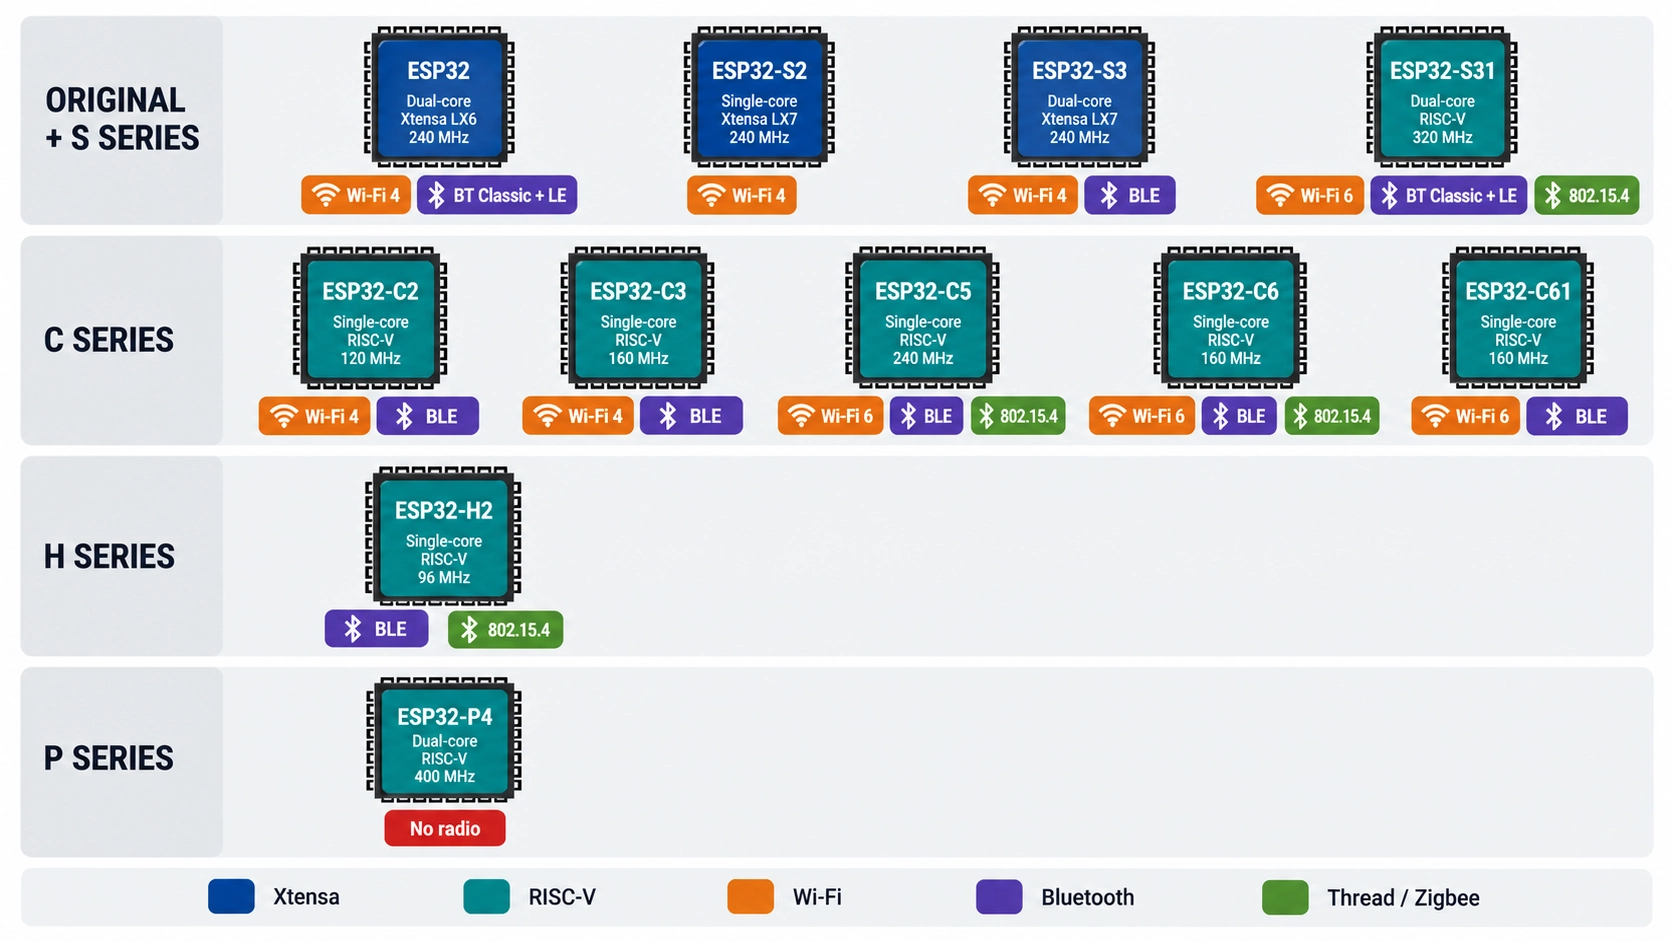Select the ESP32-S2 chip icon
The image size is (1672, 941).
[759, 97]
